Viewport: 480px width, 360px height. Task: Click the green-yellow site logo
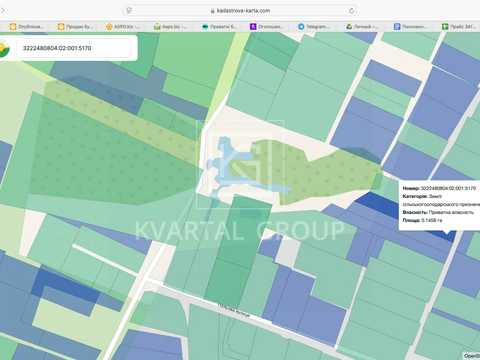(4, 49)
